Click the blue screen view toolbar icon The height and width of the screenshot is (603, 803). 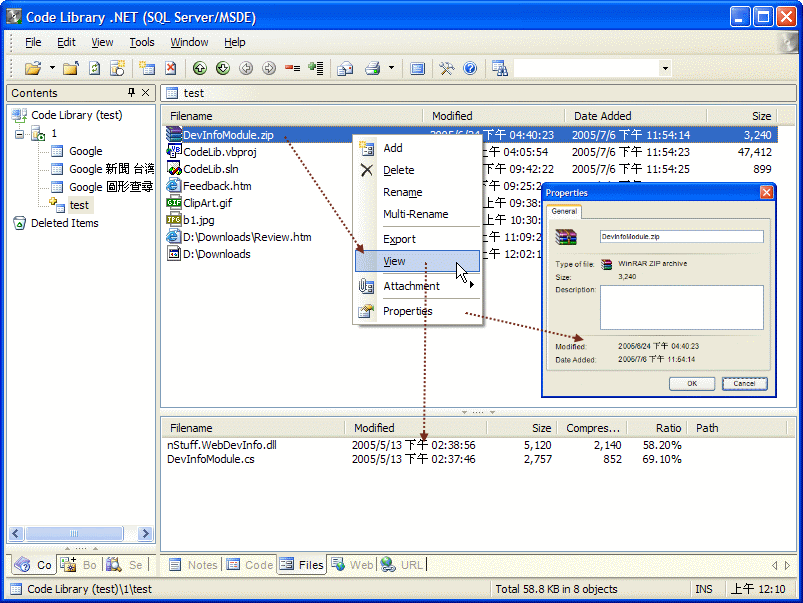click(x=418, y=68)
